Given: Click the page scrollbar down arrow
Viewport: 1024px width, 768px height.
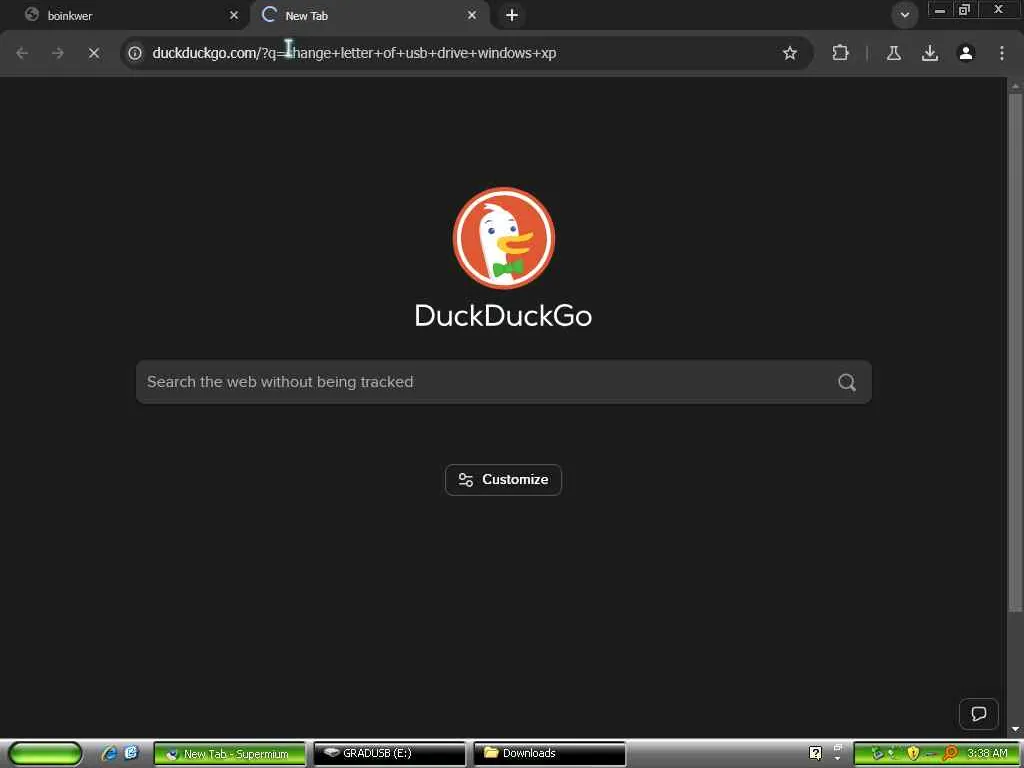Looking at the screenshot, I should click(1016, 729).
